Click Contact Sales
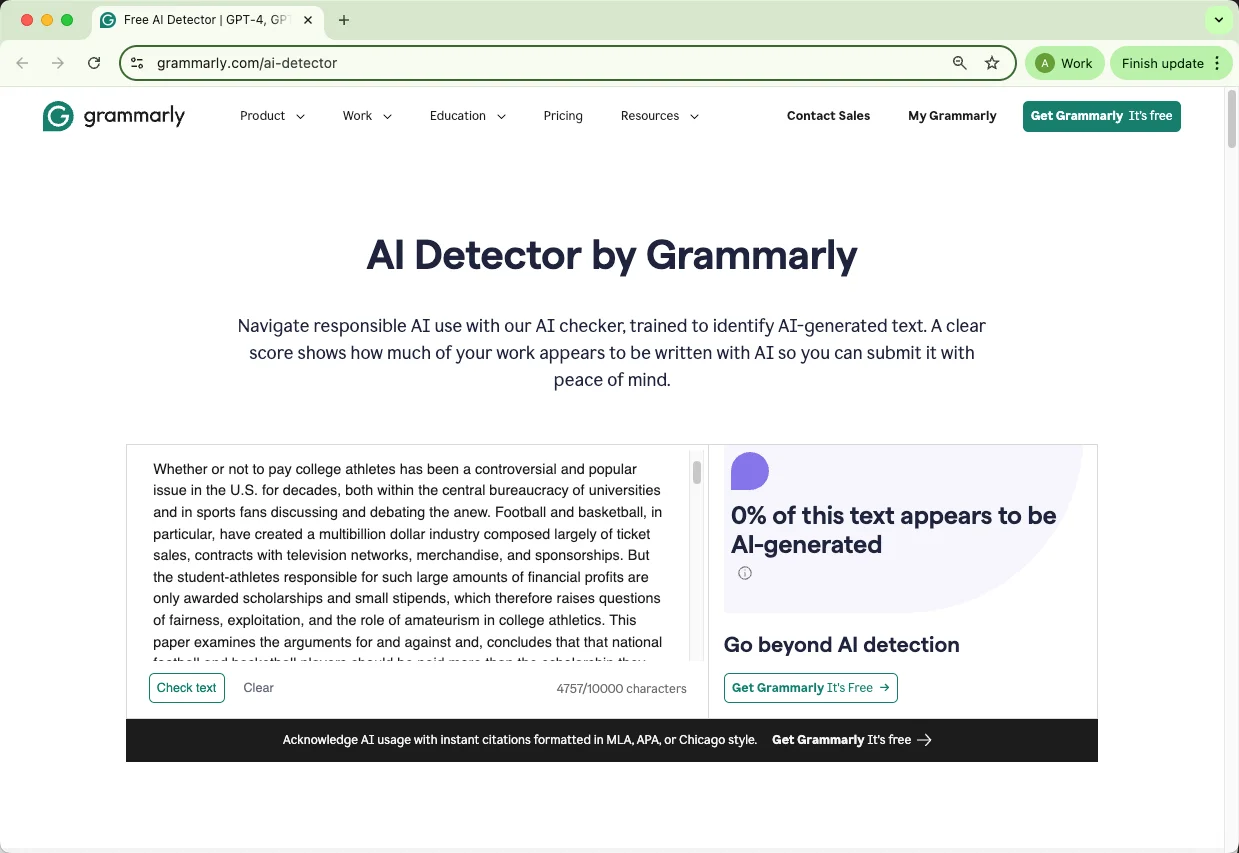 [x=828, y=116]
